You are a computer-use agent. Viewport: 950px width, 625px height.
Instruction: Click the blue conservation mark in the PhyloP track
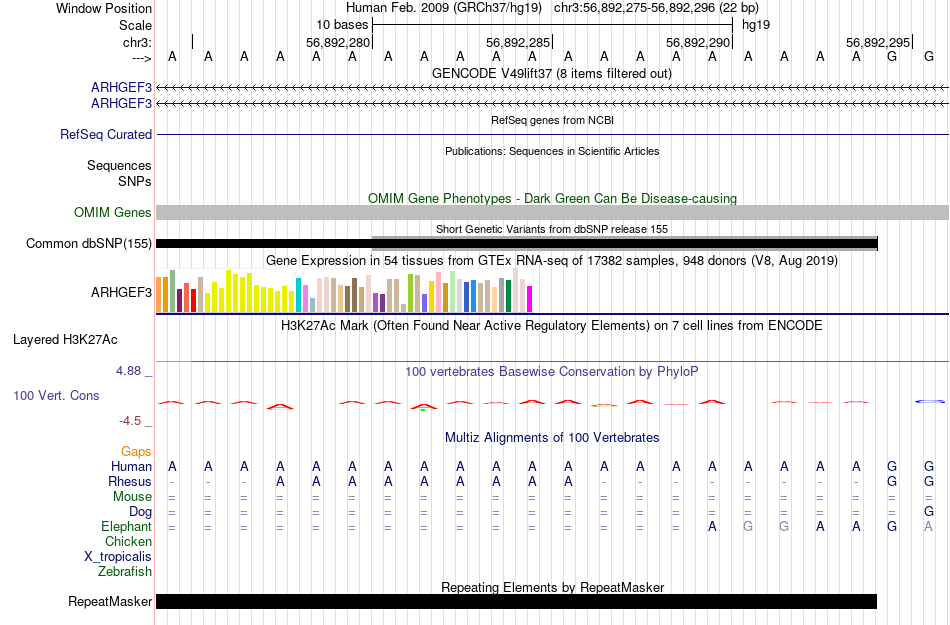[929, 401]
